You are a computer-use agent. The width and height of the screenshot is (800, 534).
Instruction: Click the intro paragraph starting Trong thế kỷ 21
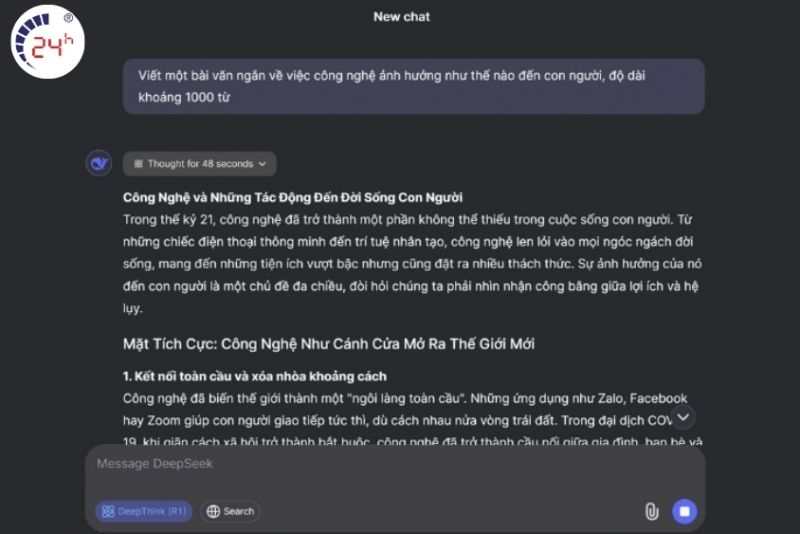pos(412,264)
